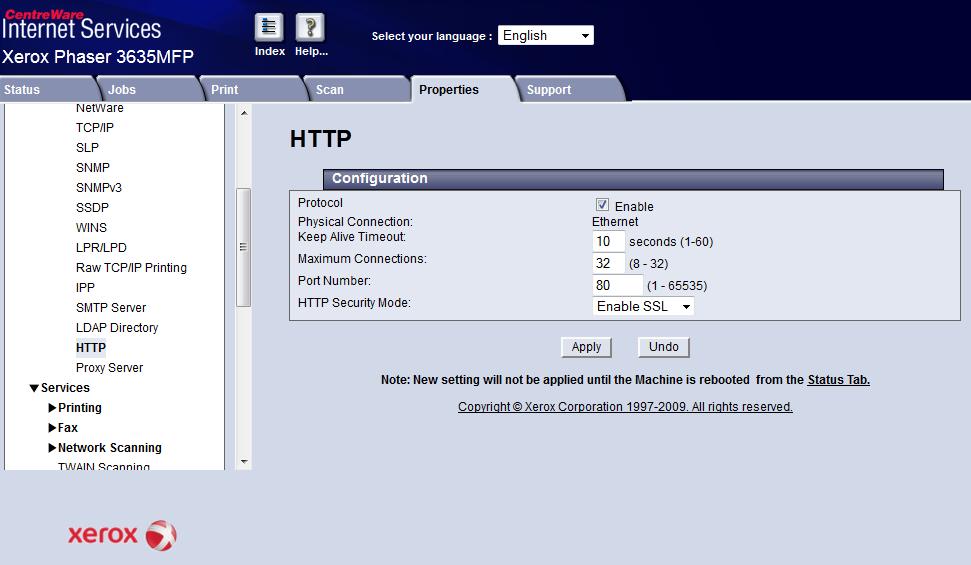The height and width of the screenshot is (565, 971).
Task: Click the CentreWare Internet Services logo
Action: coord(81,25)
